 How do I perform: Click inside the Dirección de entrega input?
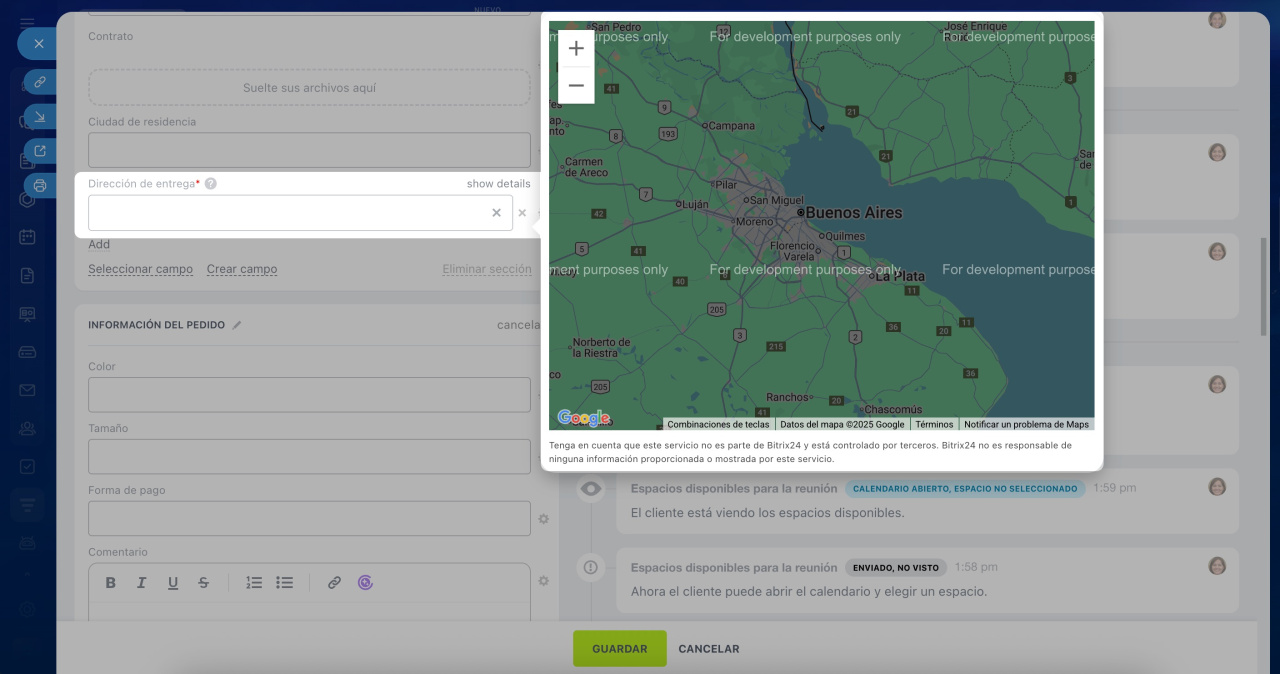[x=288, y=213]
